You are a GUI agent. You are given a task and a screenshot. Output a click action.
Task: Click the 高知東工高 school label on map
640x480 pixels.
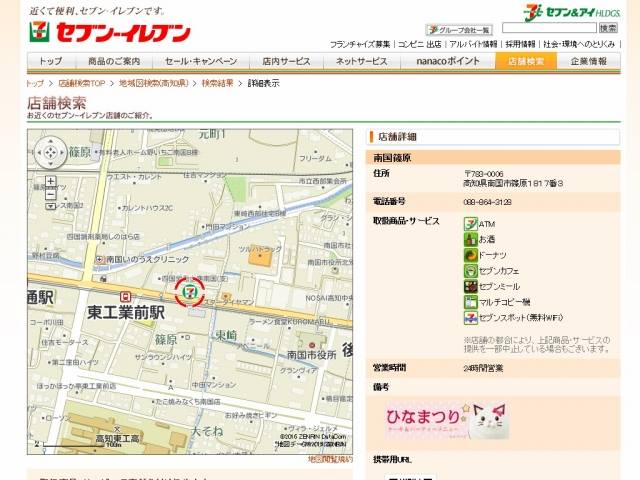pos(118,439)
